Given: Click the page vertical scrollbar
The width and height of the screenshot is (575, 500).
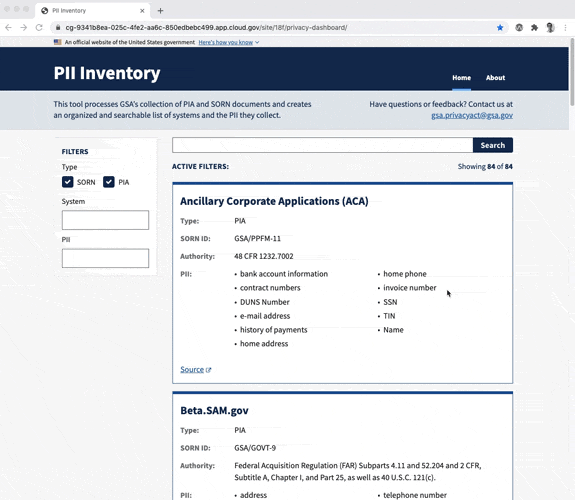Looking at the screenshot, I should [572, 72].
